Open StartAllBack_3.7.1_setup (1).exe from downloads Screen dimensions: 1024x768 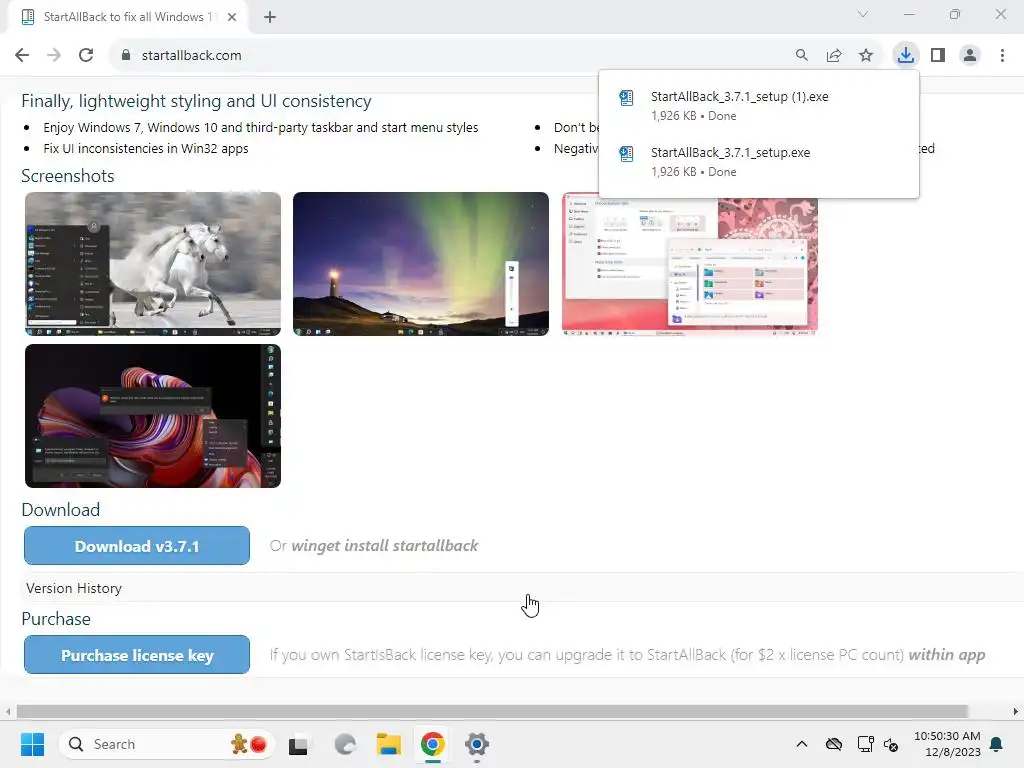[x=758, y=105]
